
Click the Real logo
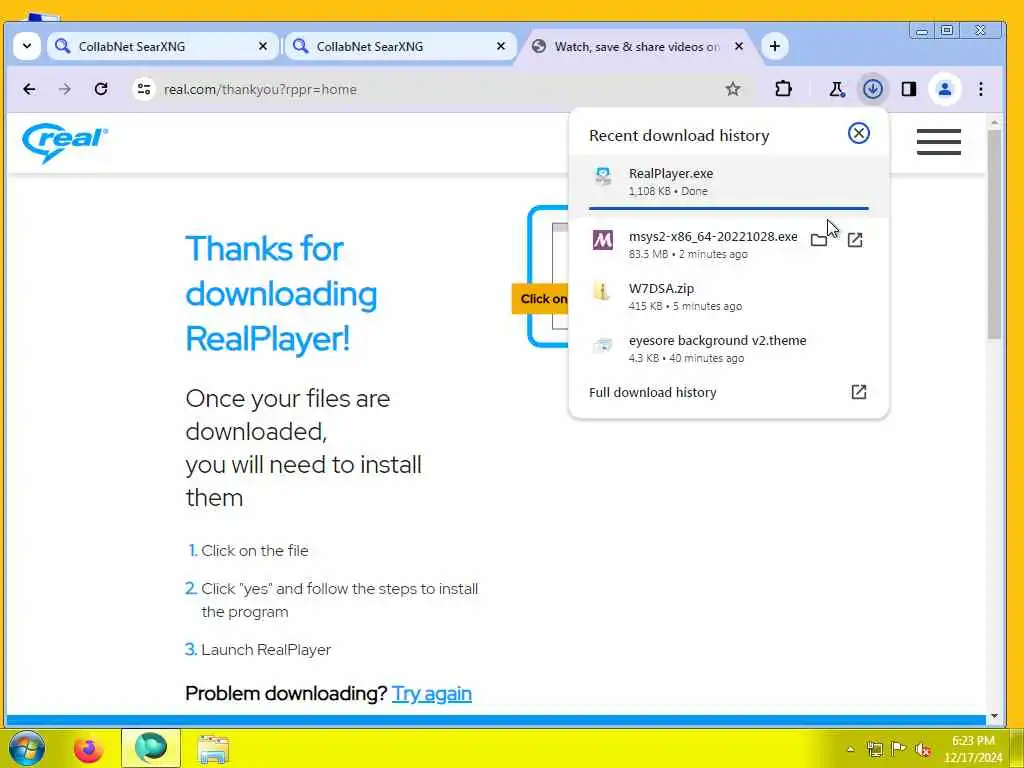point(64,142)
